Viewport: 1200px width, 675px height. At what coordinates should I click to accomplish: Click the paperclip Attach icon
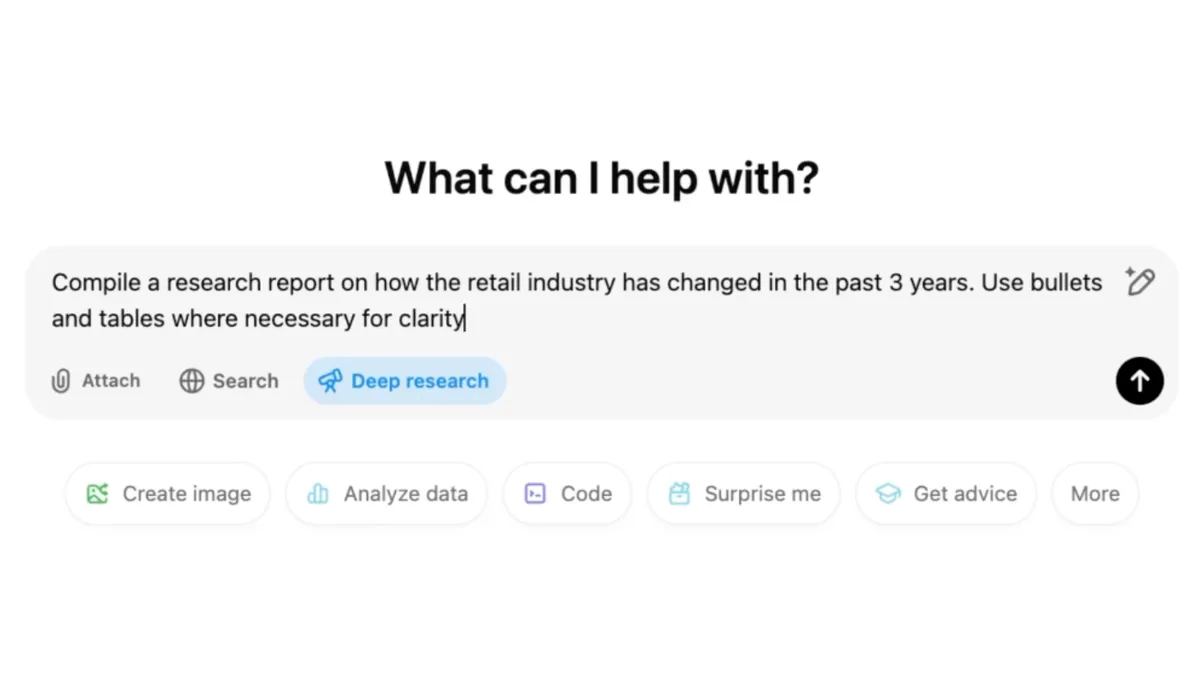click(61, 381)
